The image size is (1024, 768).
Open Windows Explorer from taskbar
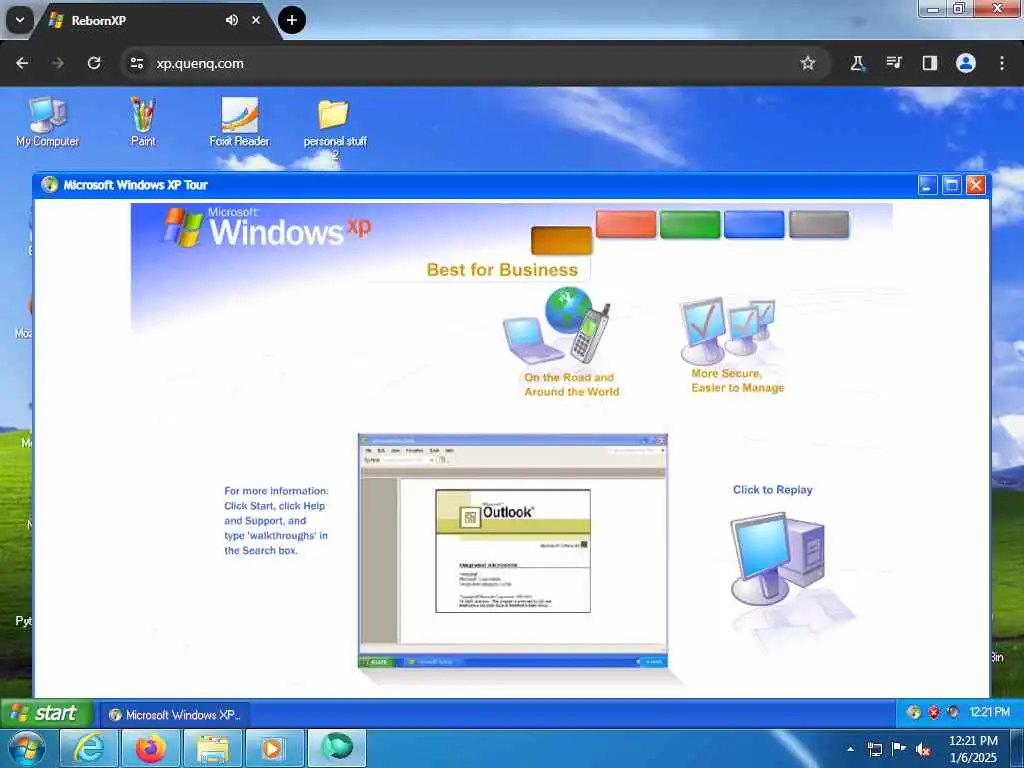pos(213,748)
